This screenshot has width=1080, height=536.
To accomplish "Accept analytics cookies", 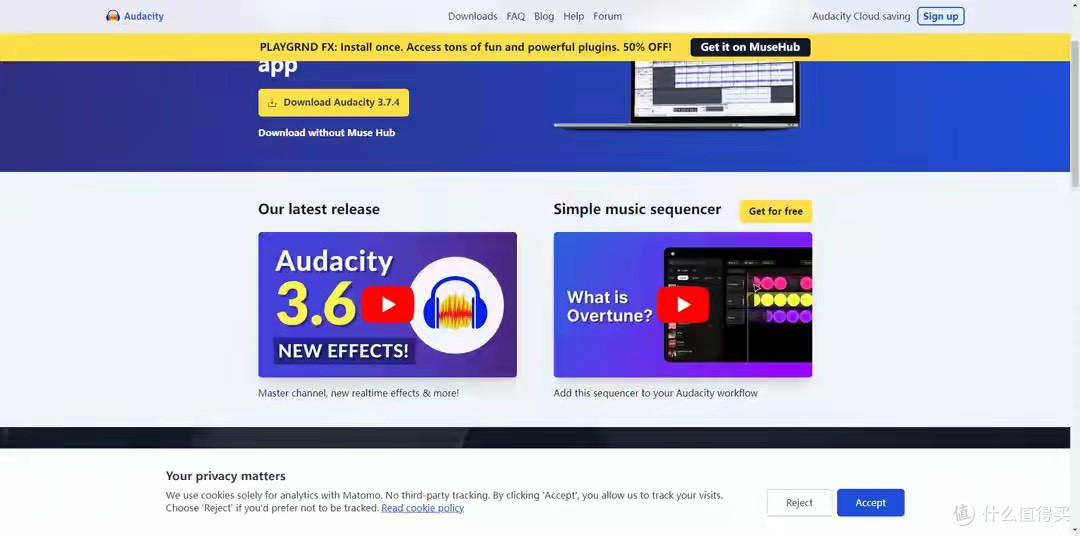I will 871,503.
